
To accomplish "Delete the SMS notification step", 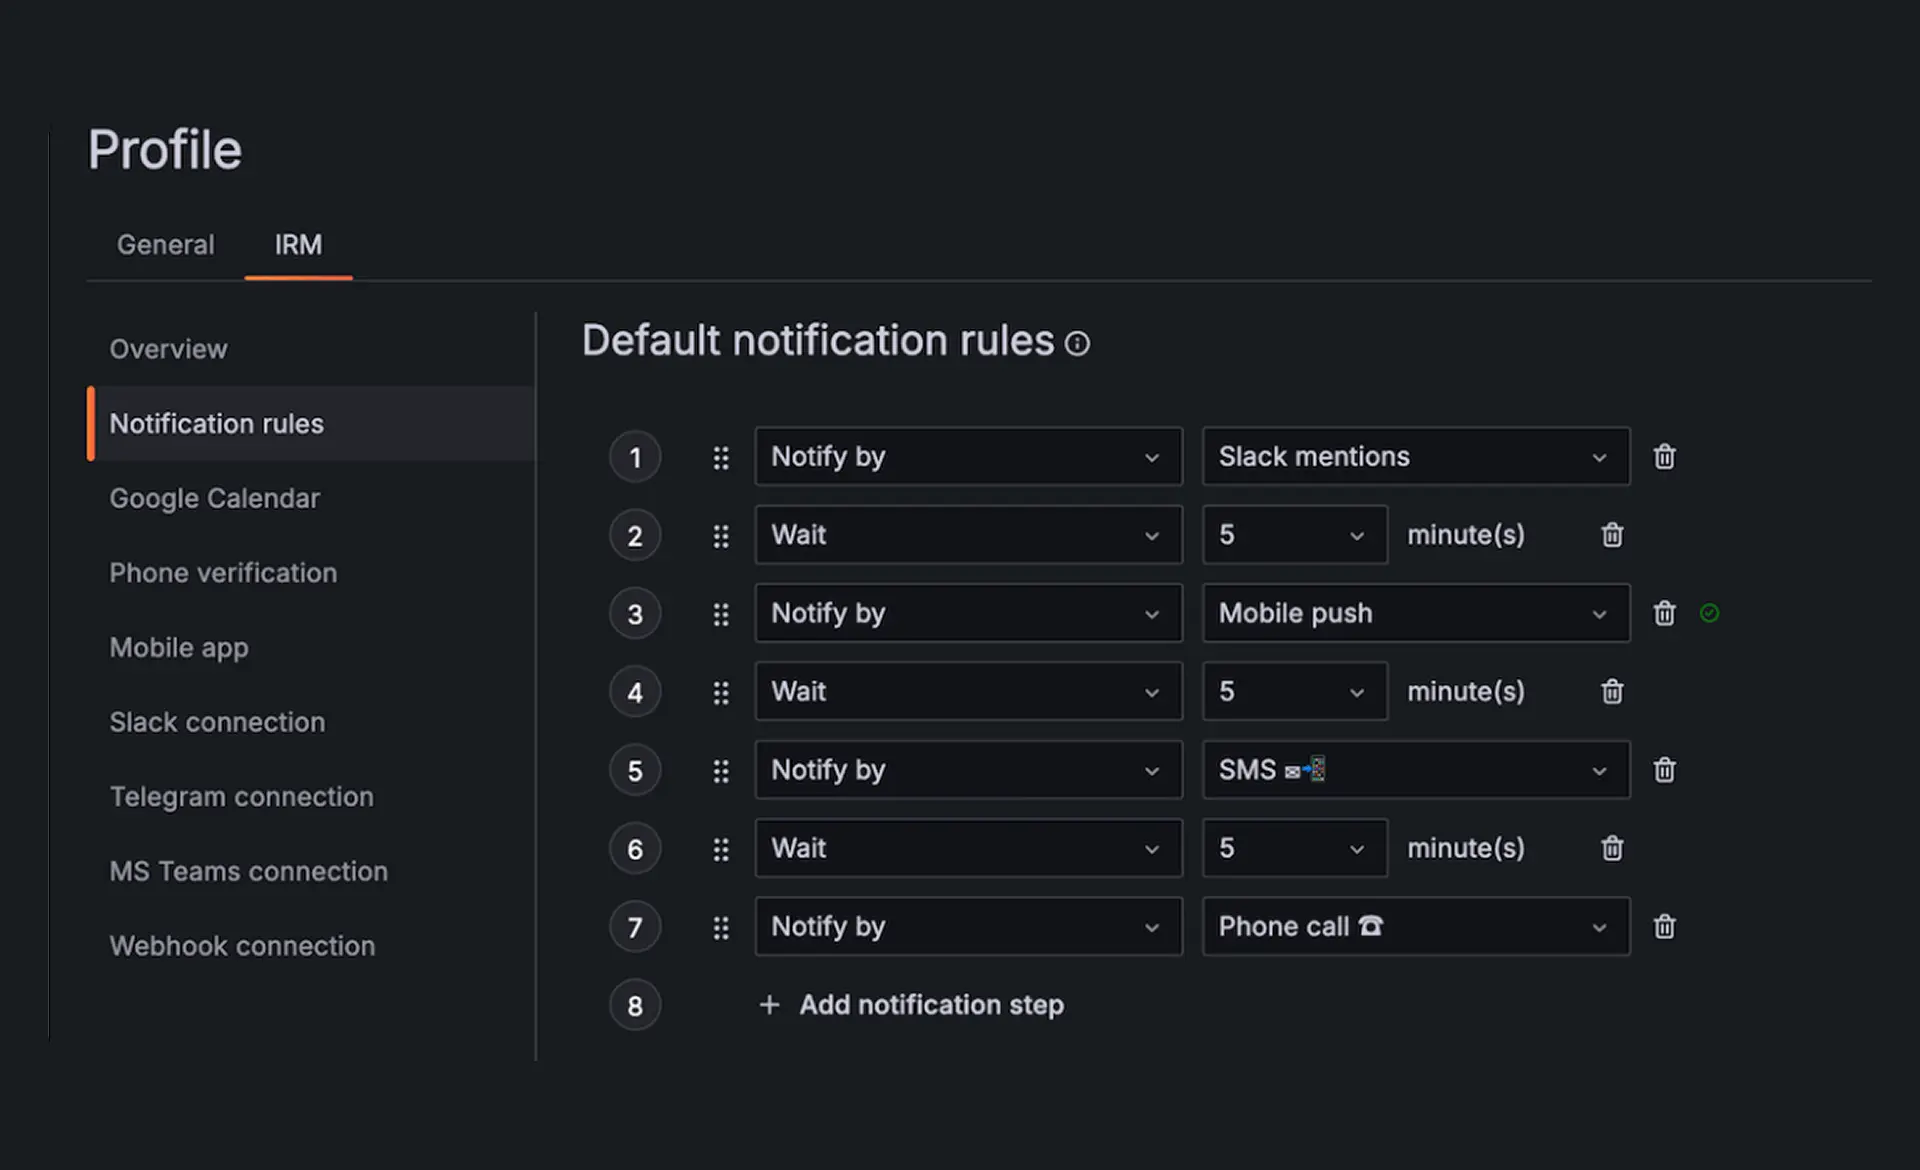I will pyautogui.click(x=1664, y=770).
